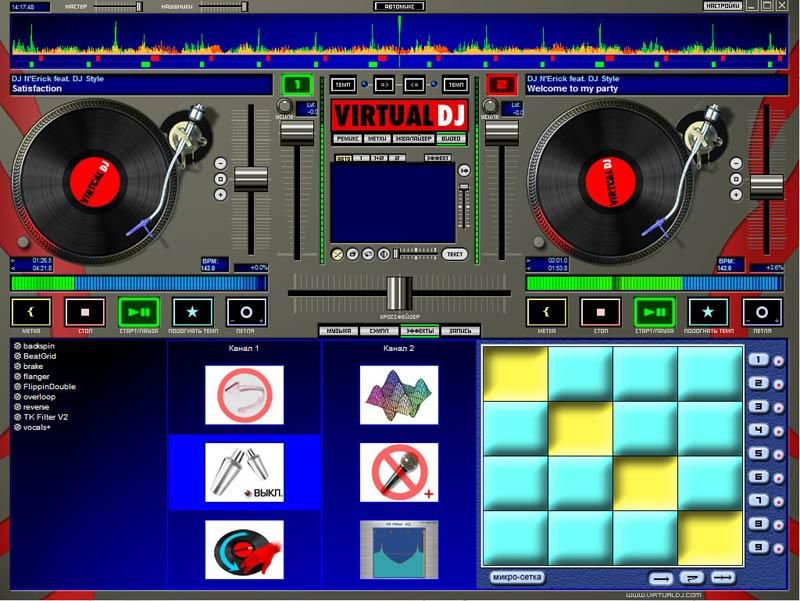Click the crossfader handle

click(x=399, y=292)
